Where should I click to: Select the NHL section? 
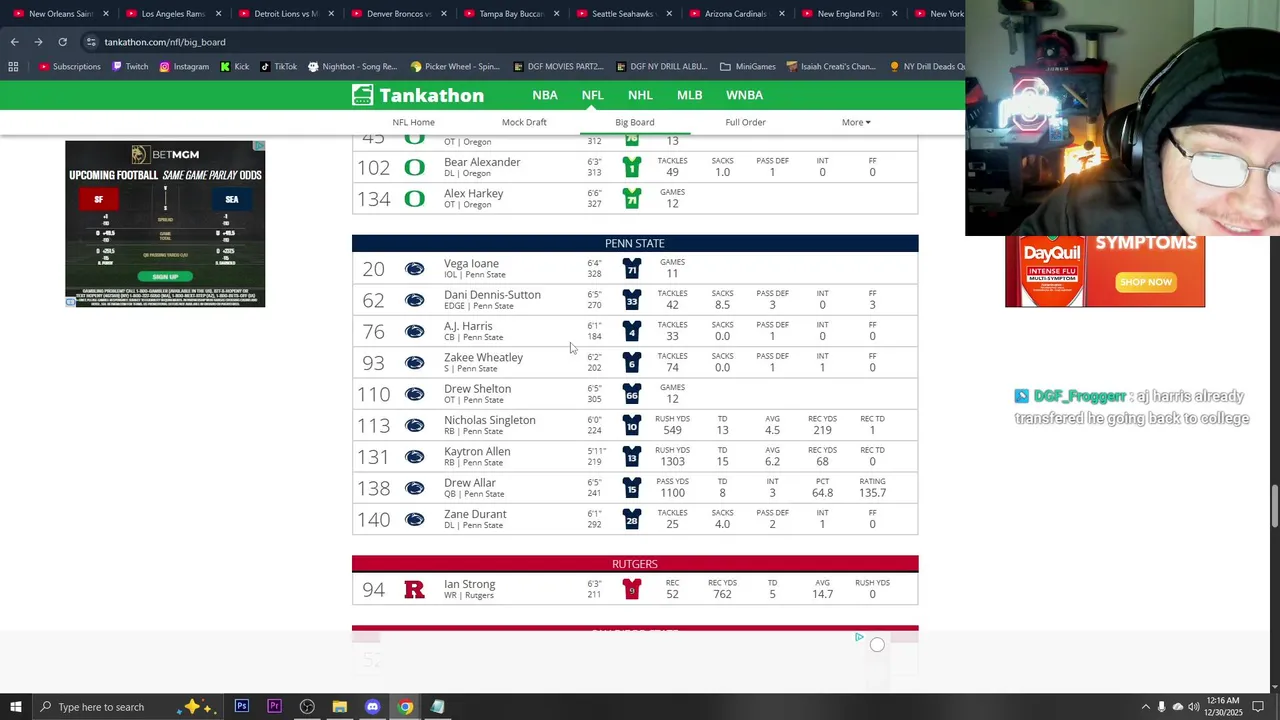click(x=640, y=95)
